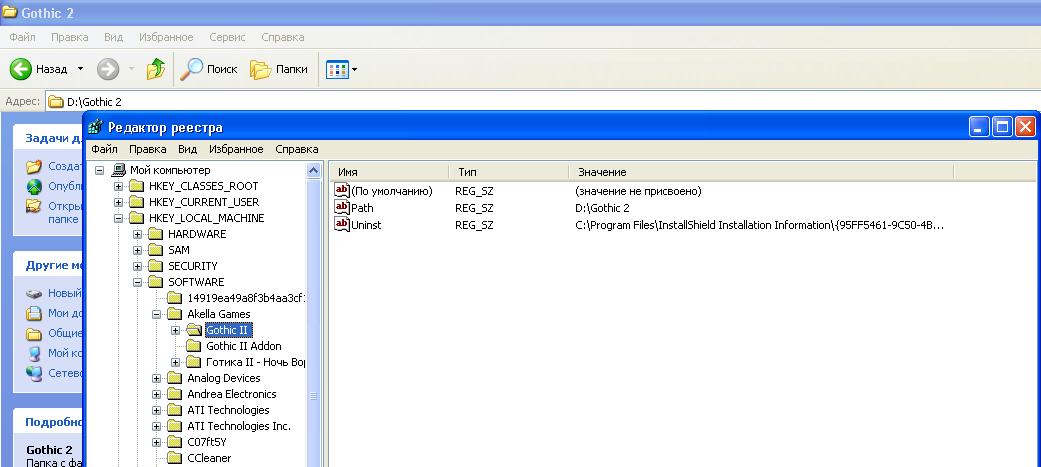The height and width of the screenshot is (467, 1041).
Task: Select the Мой компьютер computer icon
Action: (x=119, y=170)
